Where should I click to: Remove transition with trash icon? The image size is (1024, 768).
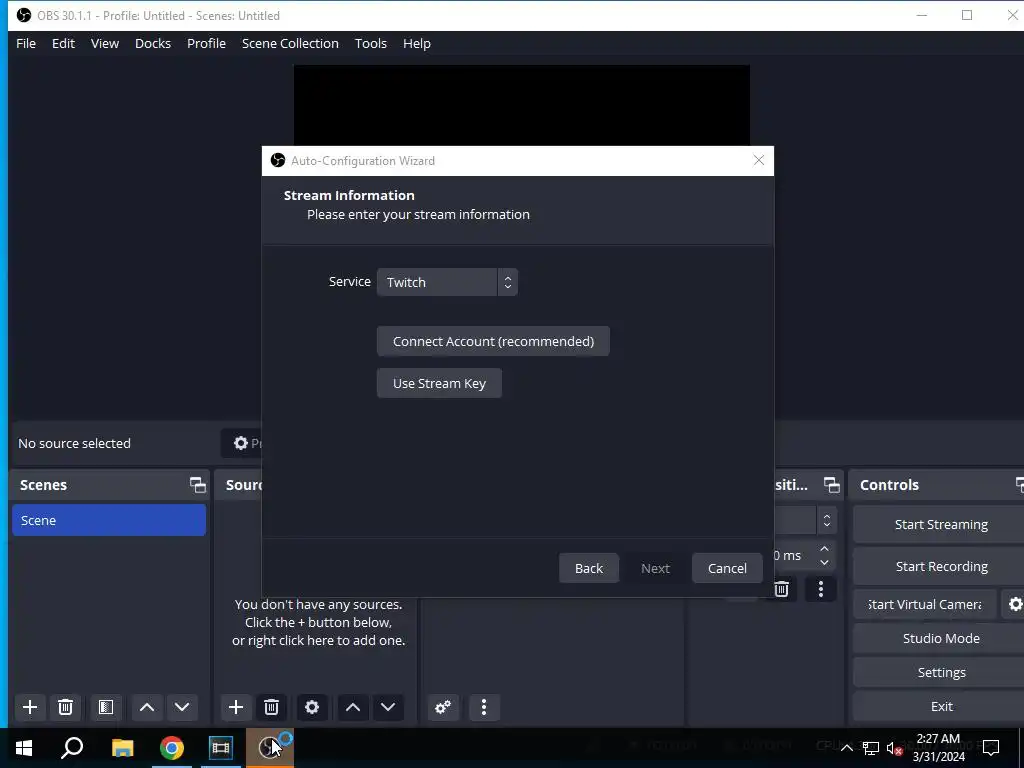(781, 589)
